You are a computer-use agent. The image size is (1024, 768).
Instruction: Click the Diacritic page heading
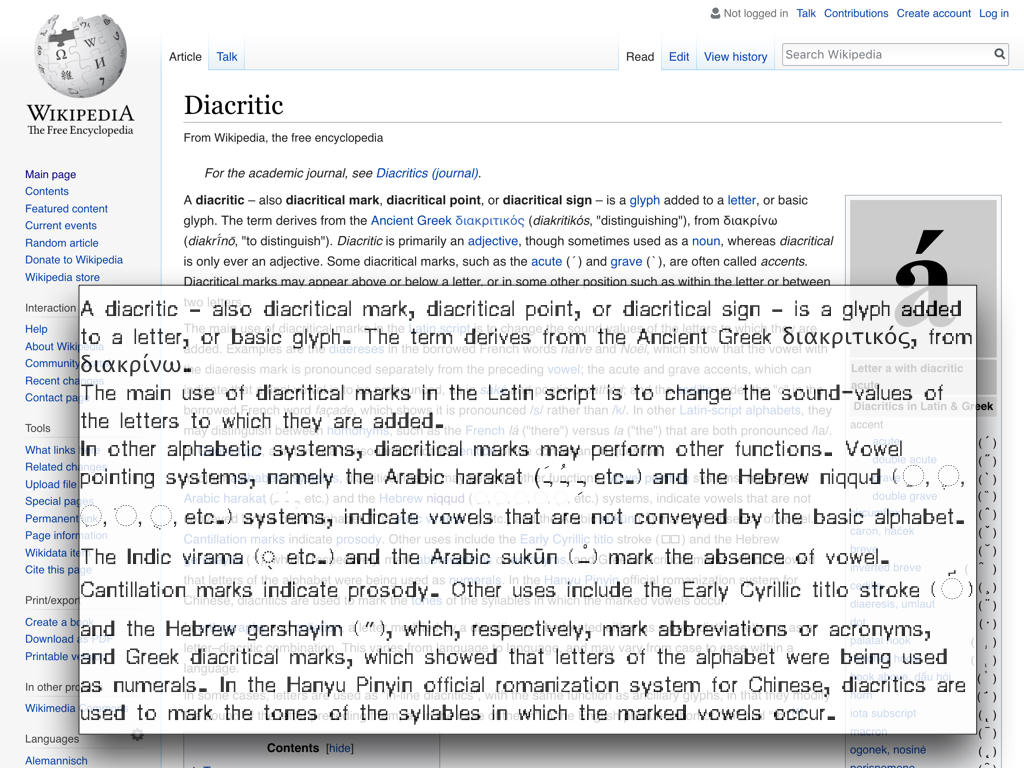click(233, 105)
